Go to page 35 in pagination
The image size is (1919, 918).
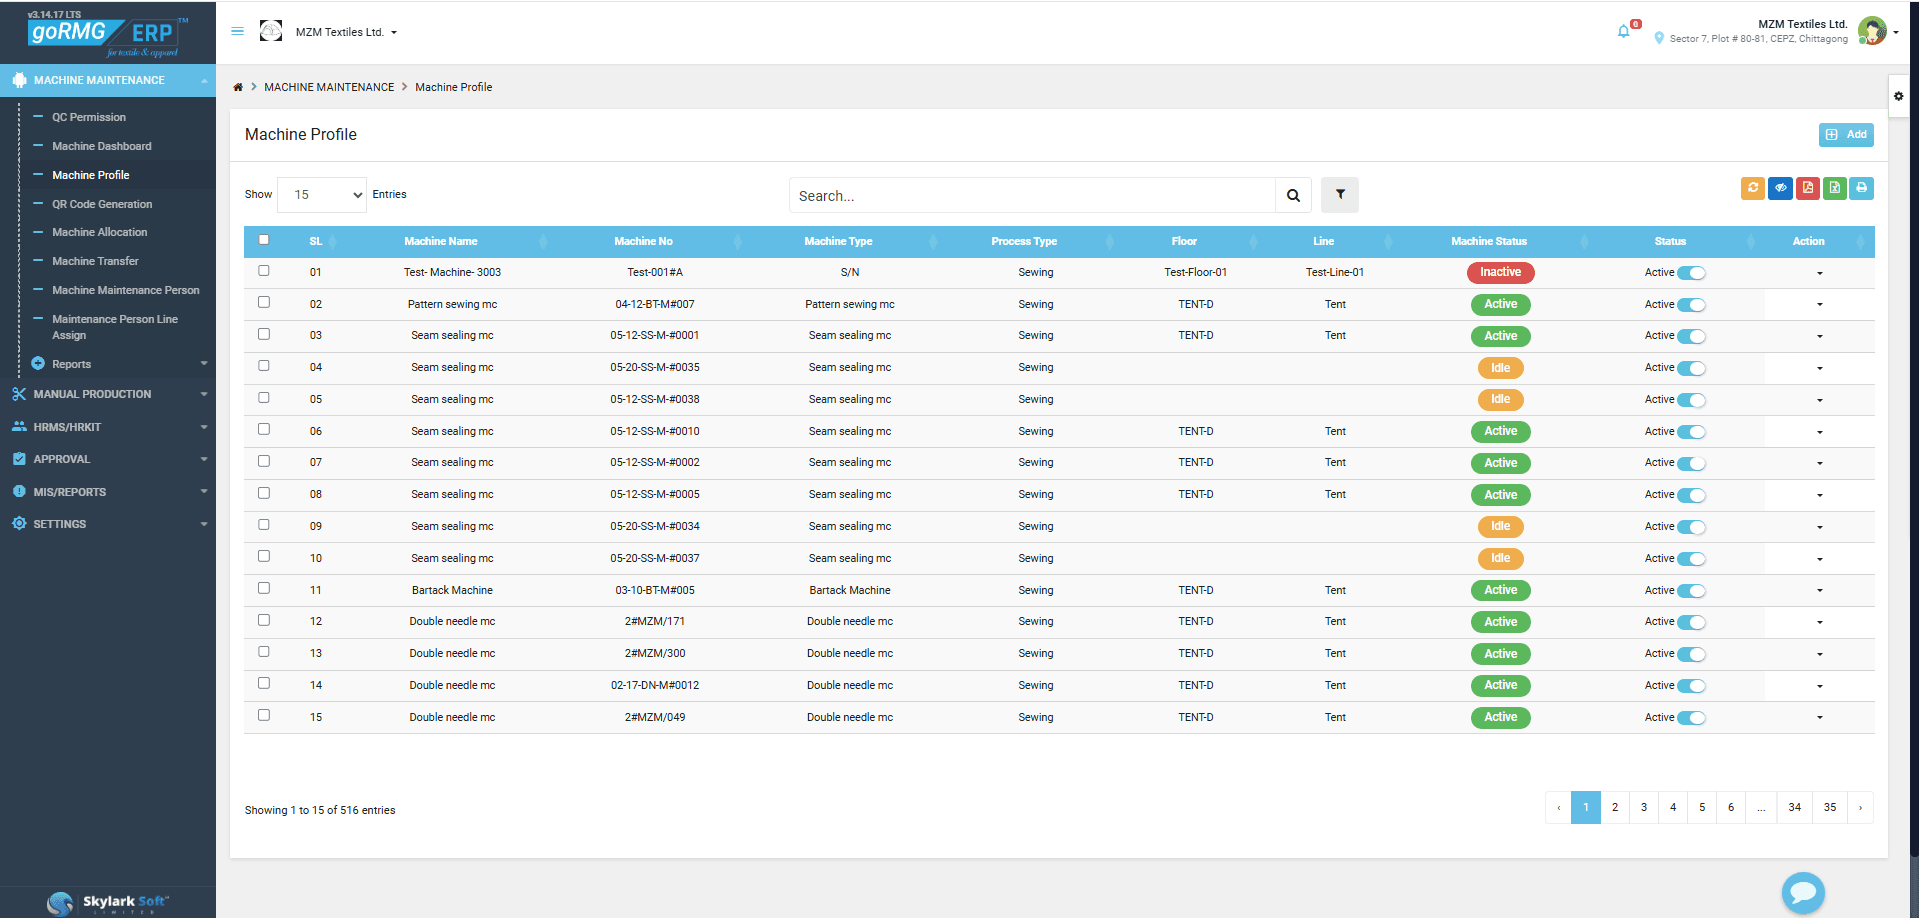(1829, 808)
